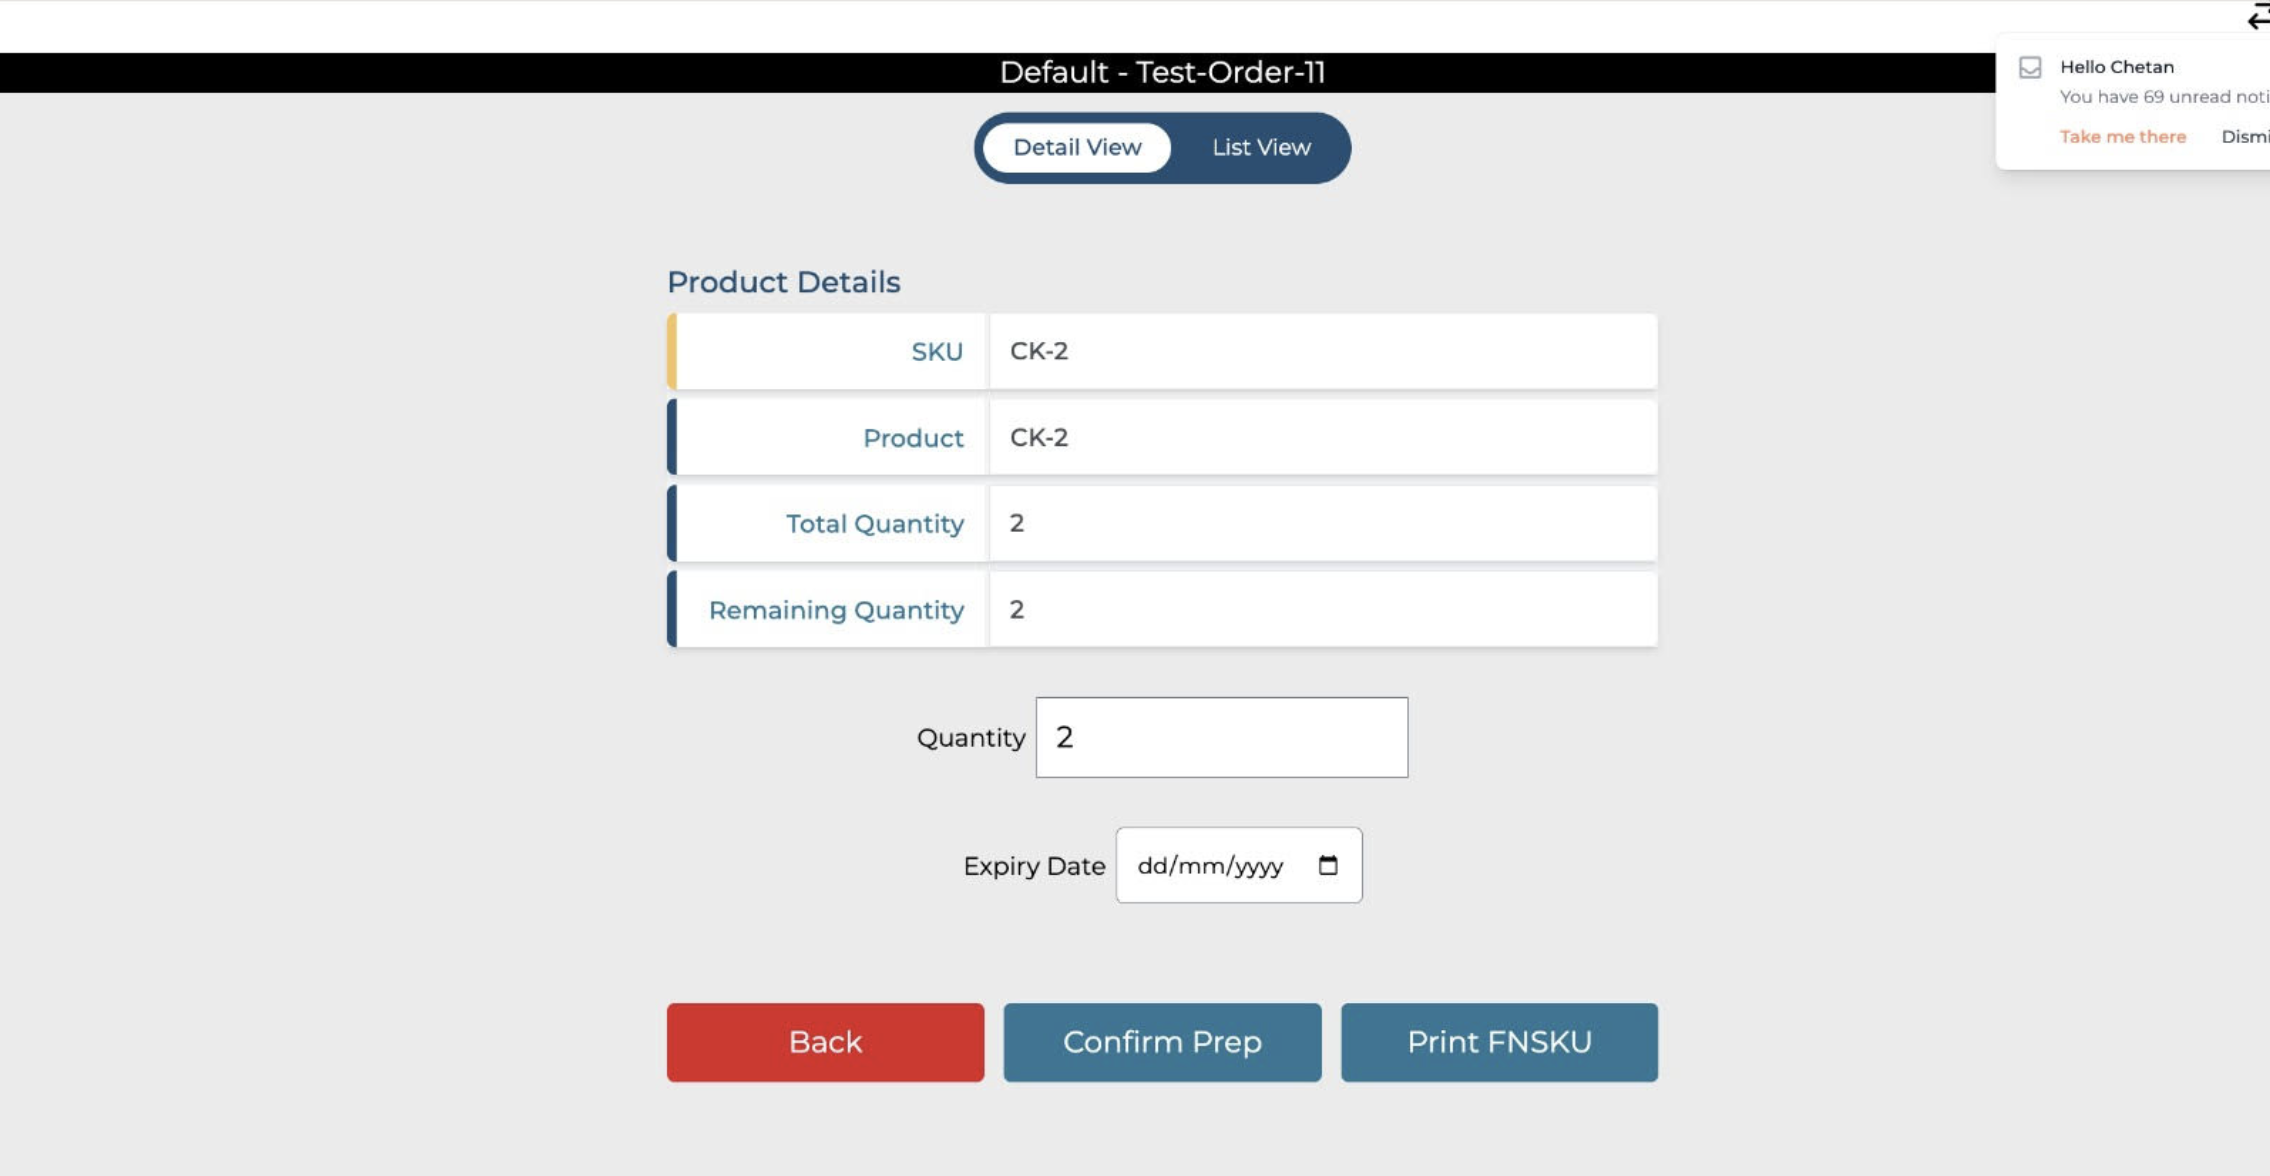Focus the Quantity input field

(1221, 737)
